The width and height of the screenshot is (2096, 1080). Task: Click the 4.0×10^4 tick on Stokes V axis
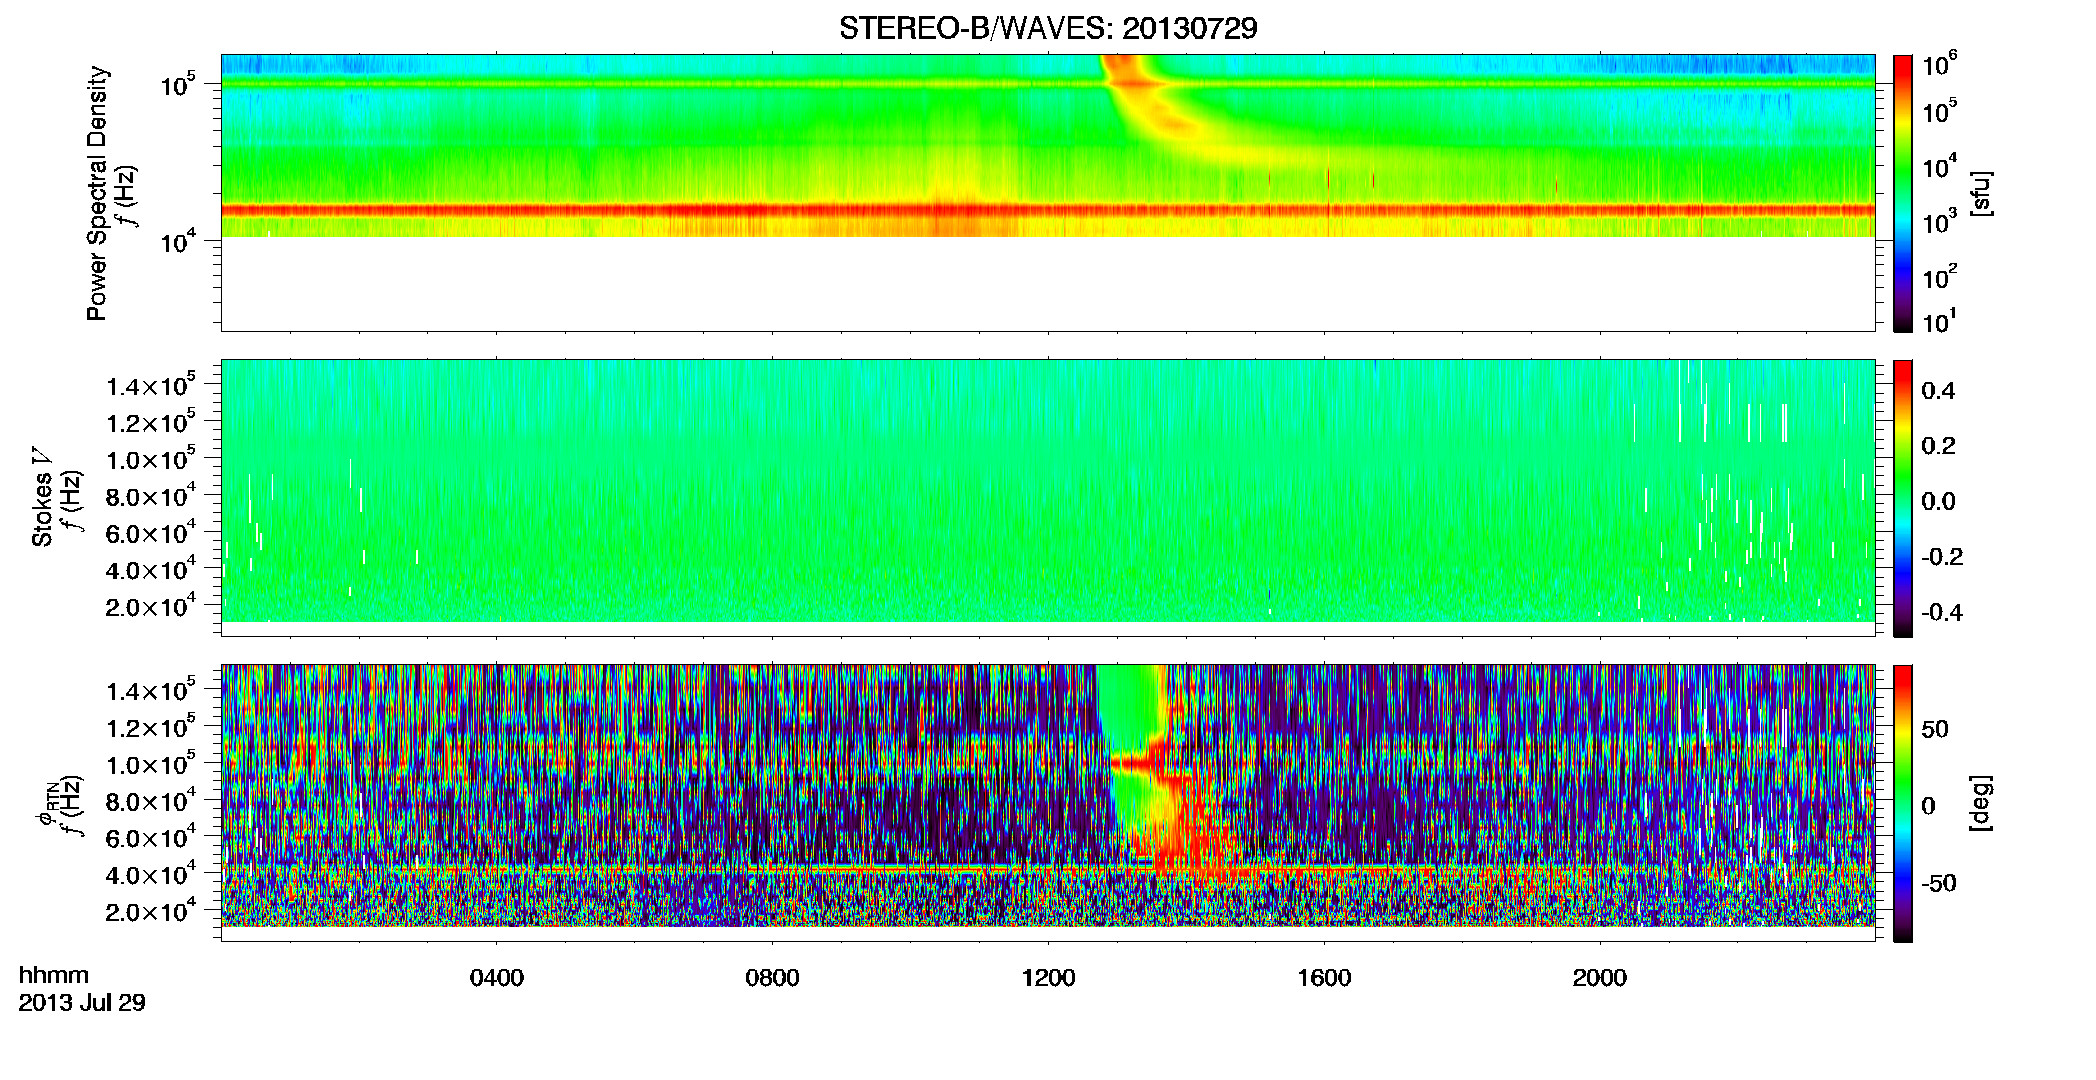150,568
